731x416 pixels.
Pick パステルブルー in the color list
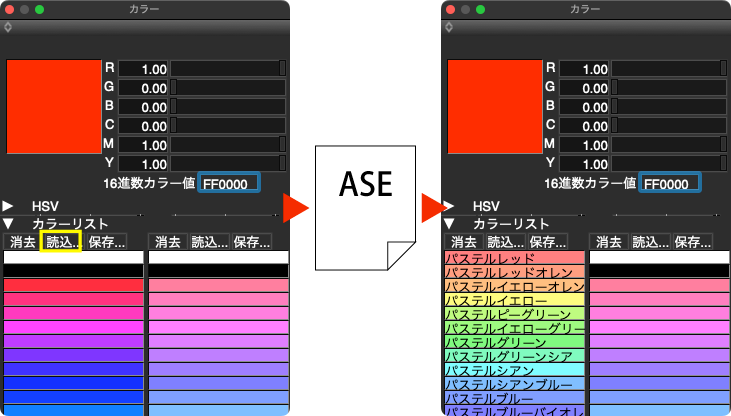coord(514,398)
